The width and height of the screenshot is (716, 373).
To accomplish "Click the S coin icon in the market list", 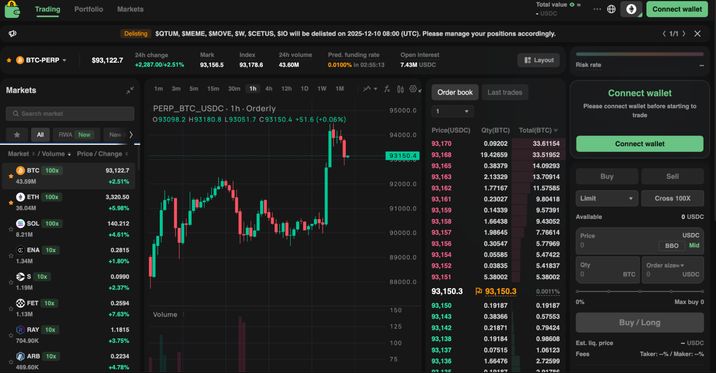I will click(x=21, y=276).
